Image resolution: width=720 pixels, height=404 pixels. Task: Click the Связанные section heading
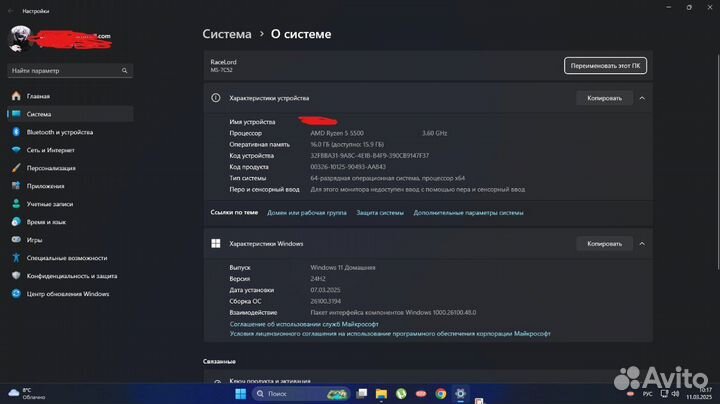(219, 361)
